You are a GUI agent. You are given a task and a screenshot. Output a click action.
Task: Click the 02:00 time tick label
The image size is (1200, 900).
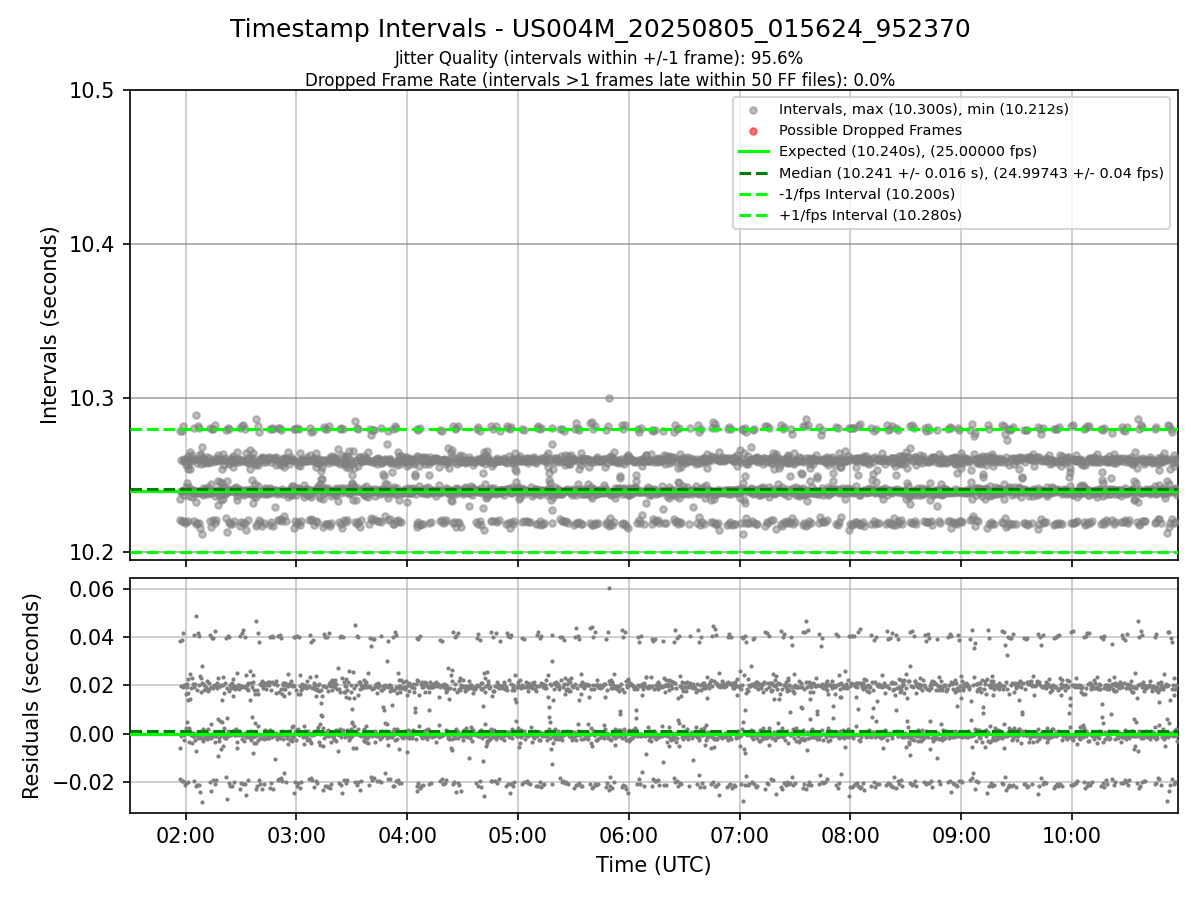pos(185,833)
